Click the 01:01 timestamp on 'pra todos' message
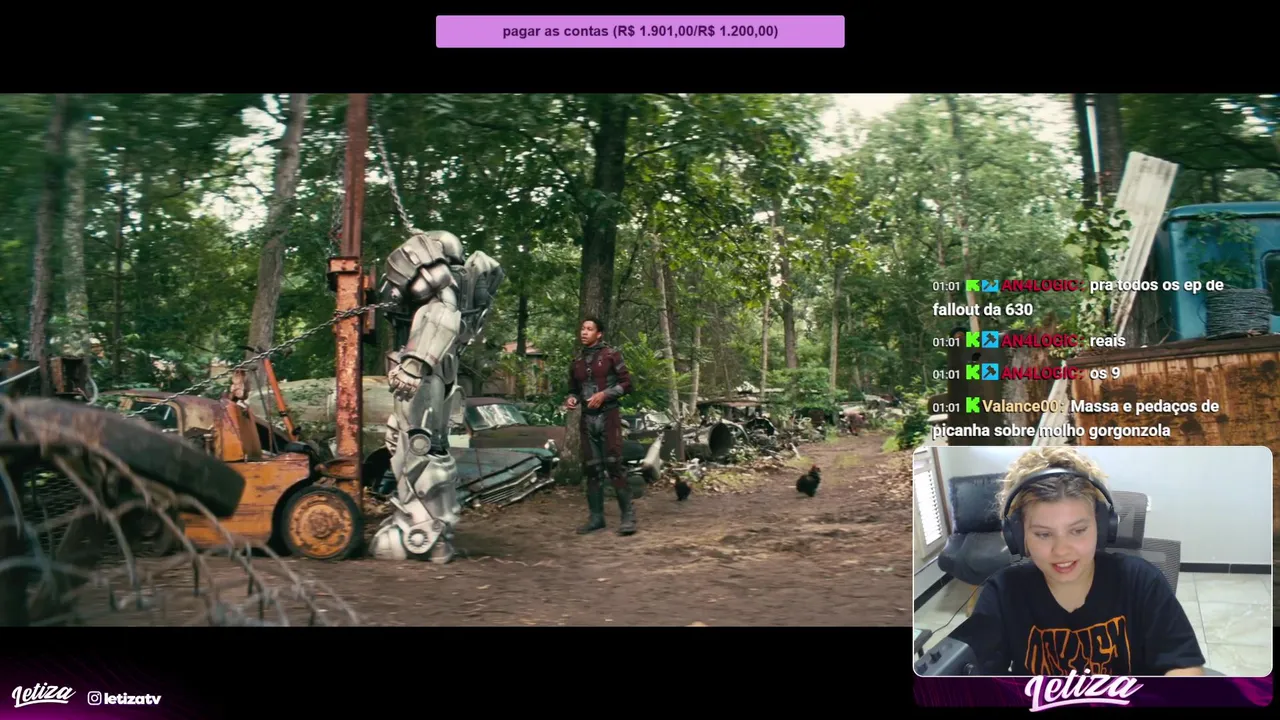1280x720 pixels. click(946, 287)
